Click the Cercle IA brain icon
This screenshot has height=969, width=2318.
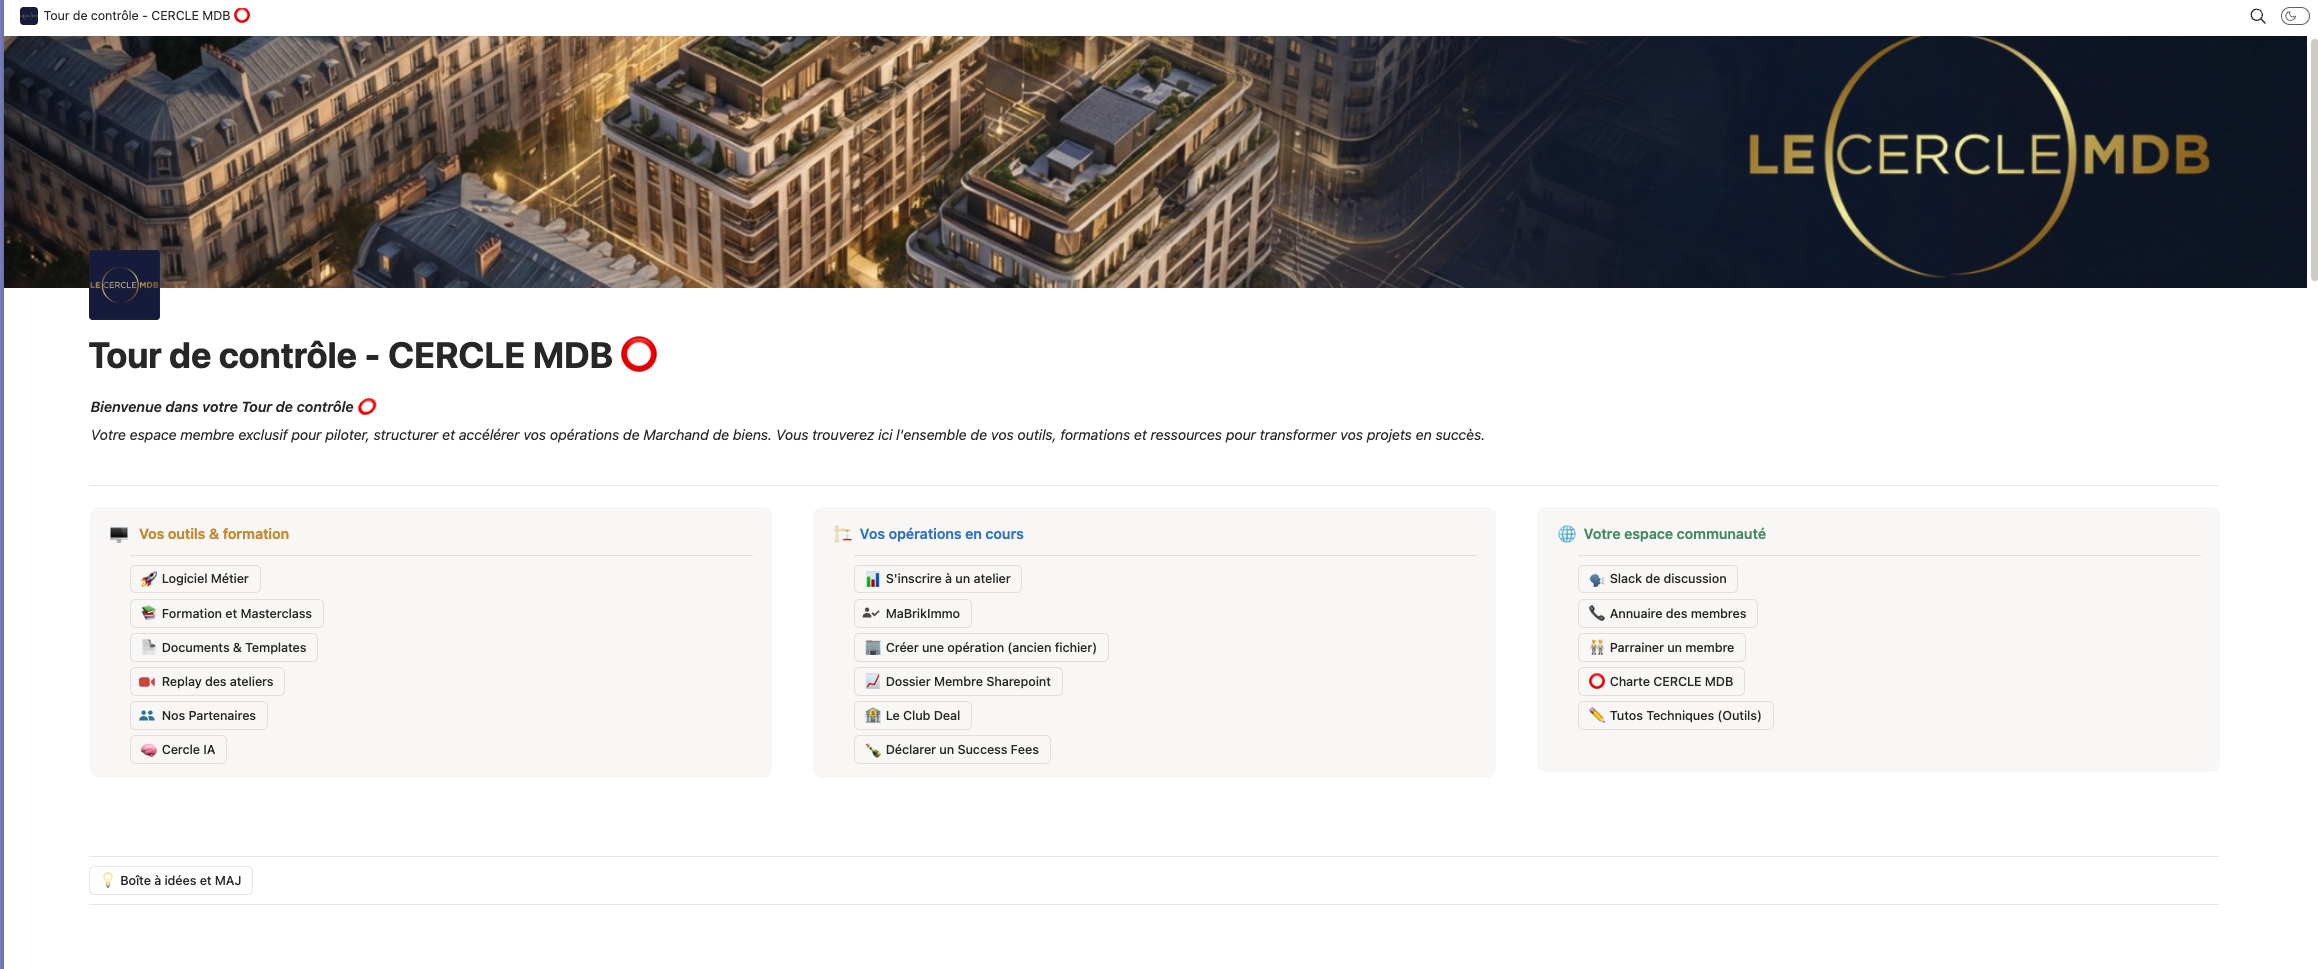tap(148, 750)
